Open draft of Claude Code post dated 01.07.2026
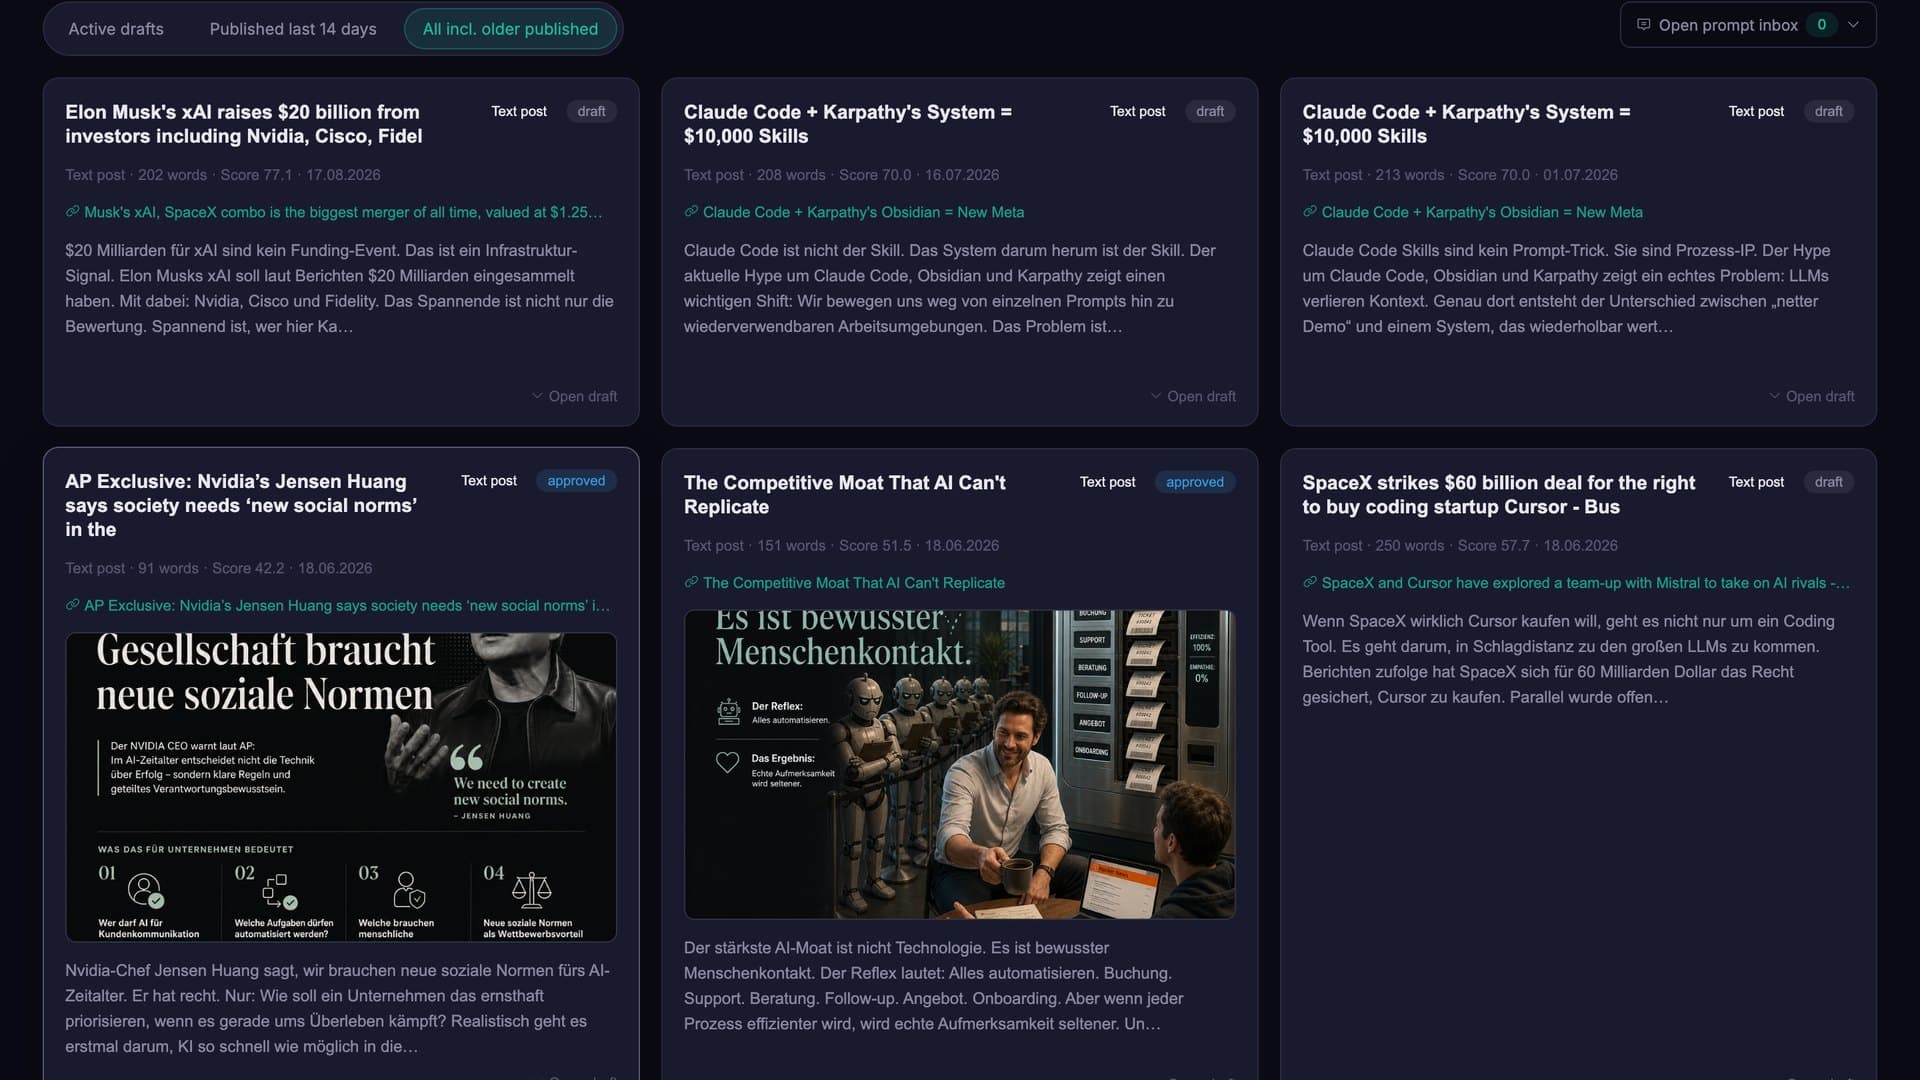The width and height of the screenshot is (1920, 1080). click(1812, 396)
